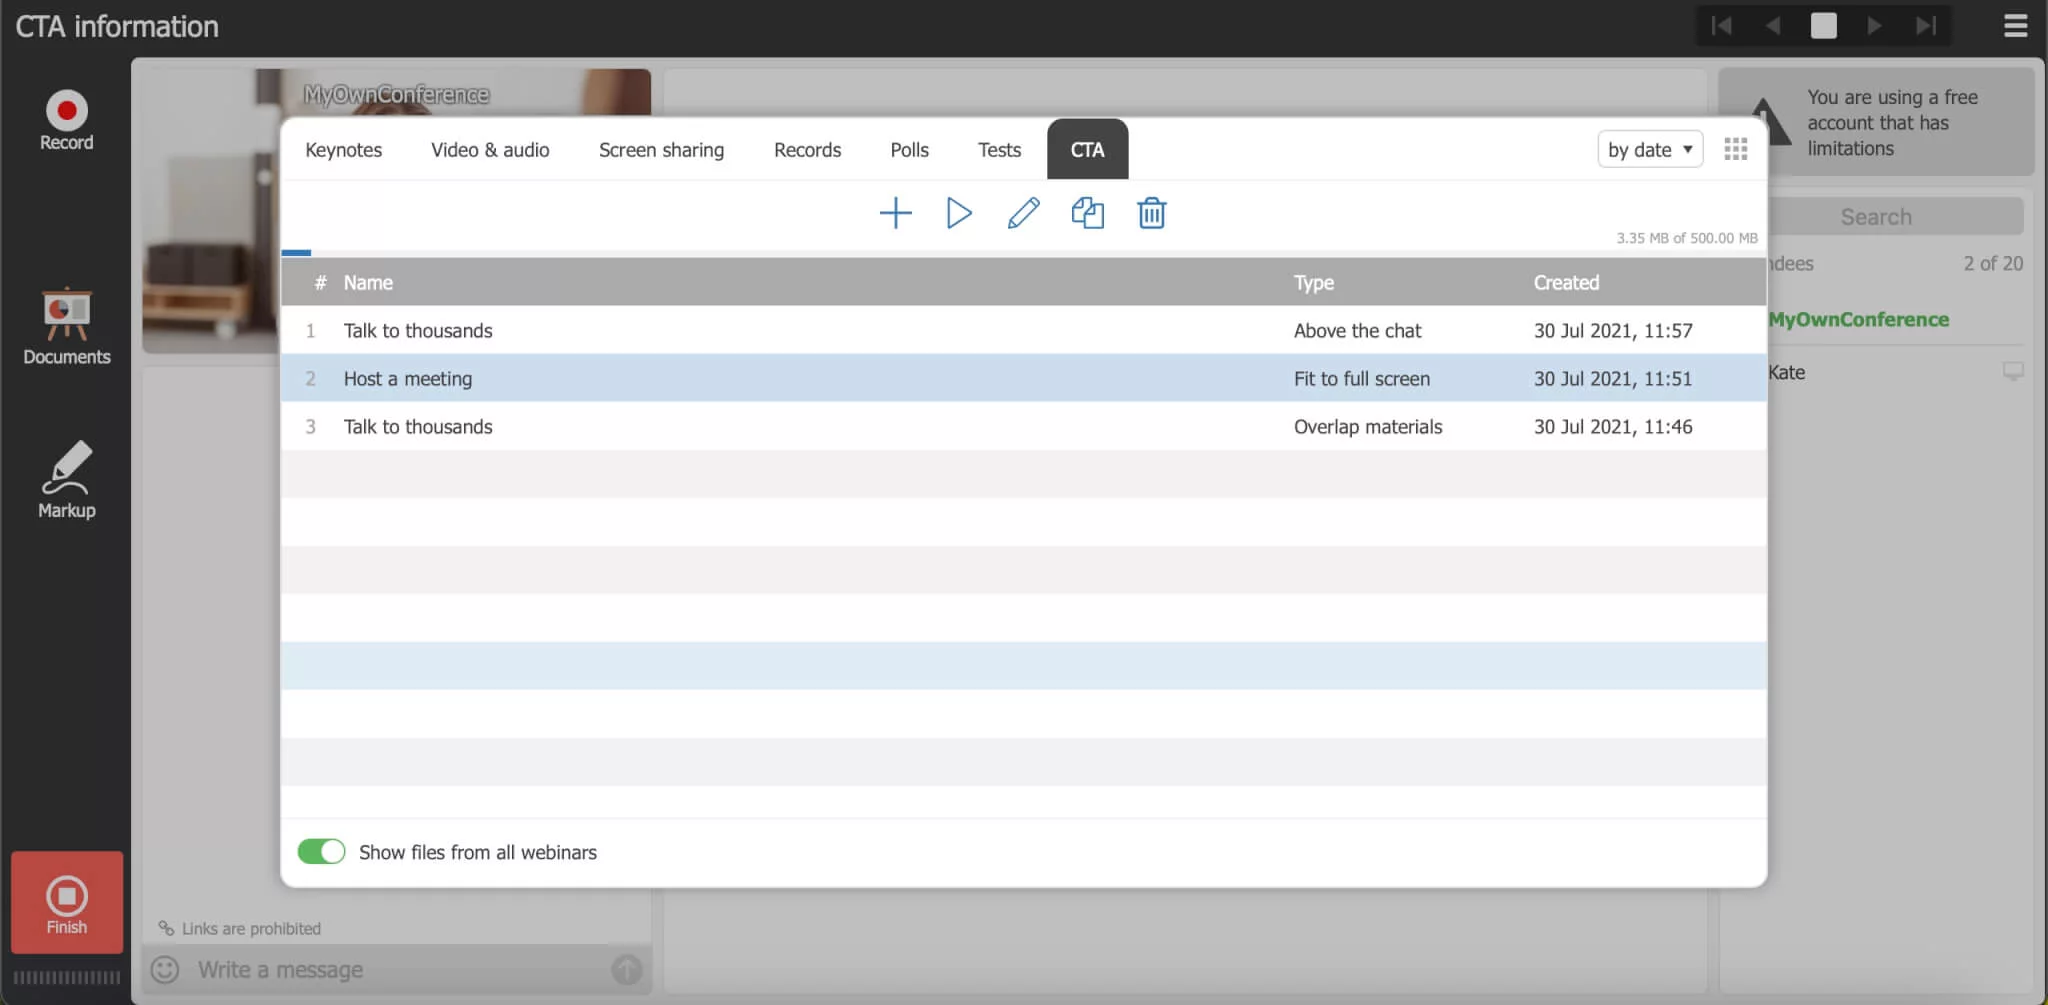Click the plus icon to add CTA

tap(895, 213)
